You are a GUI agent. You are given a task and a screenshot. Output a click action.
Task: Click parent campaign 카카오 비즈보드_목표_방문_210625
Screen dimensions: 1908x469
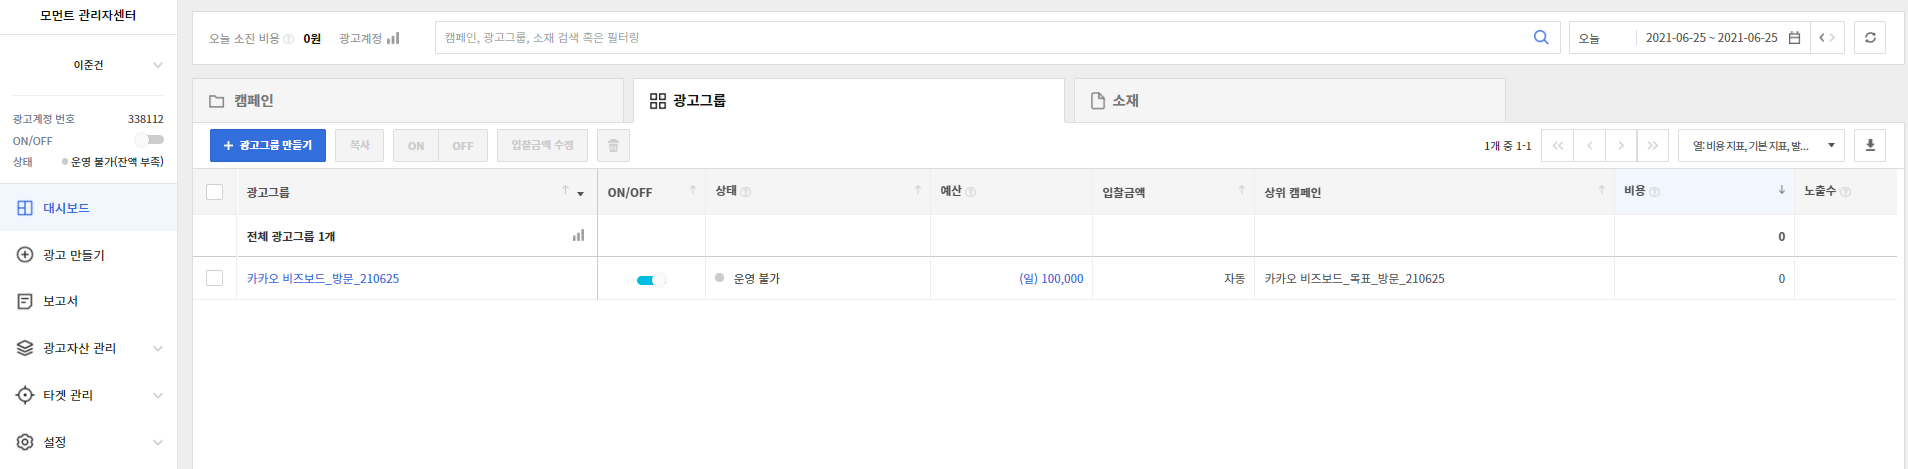coord(1354,279)
